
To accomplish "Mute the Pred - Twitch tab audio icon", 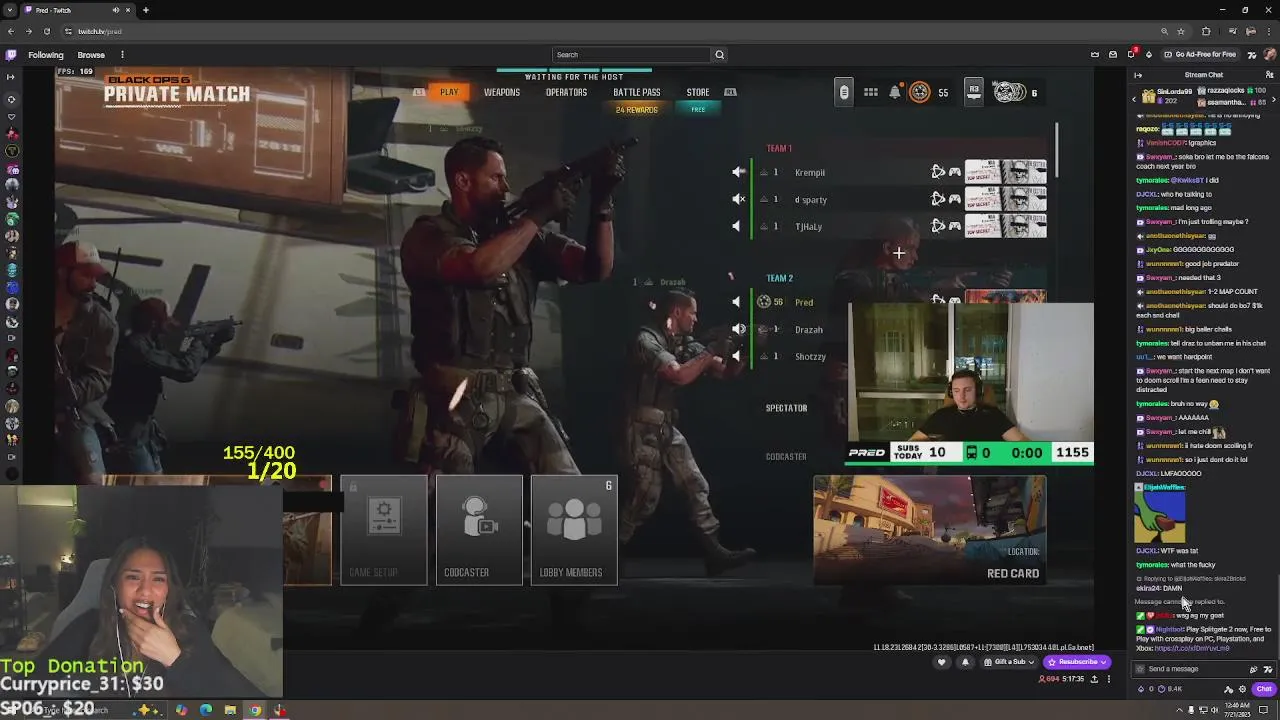I will [115, 10].
